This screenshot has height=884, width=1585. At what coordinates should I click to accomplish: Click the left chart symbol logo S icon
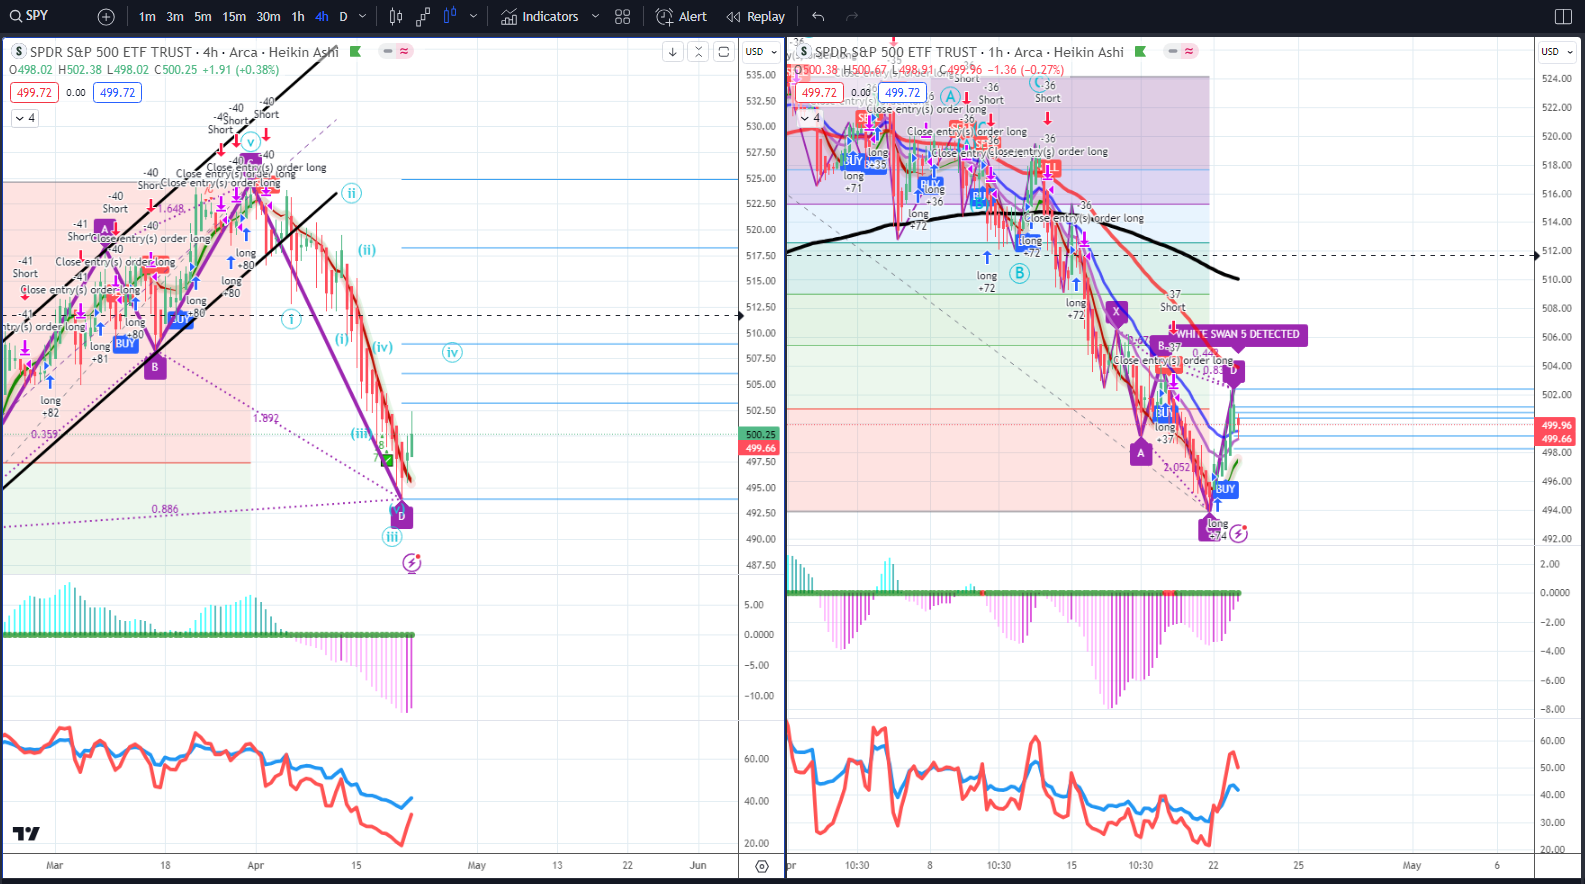pyautogui.click(x=18, y=52)
